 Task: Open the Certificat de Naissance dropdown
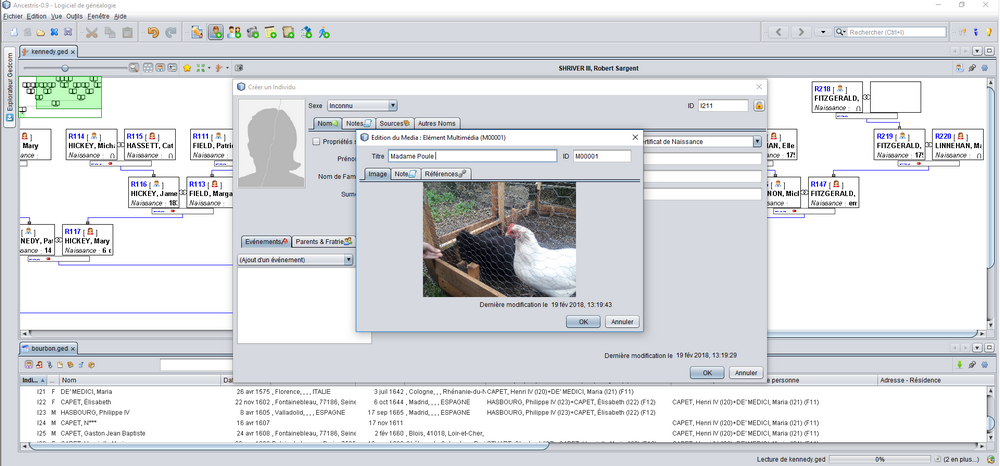click(x=757, y=141)
